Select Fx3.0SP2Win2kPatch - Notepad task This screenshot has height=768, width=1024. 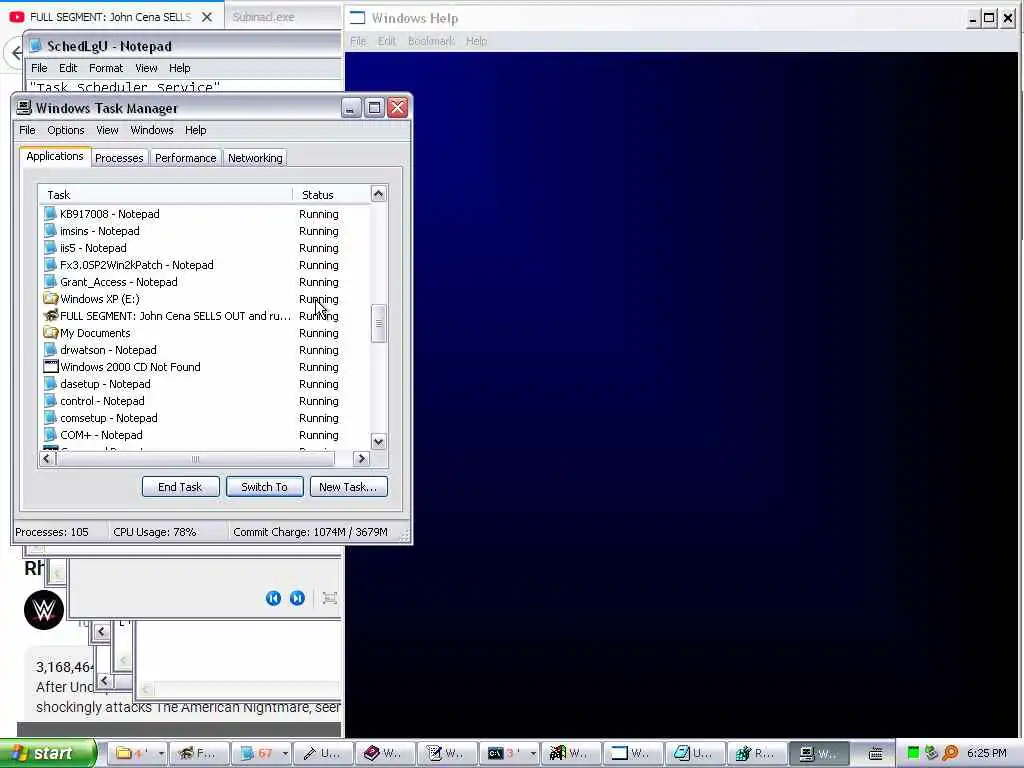[204, 265]
